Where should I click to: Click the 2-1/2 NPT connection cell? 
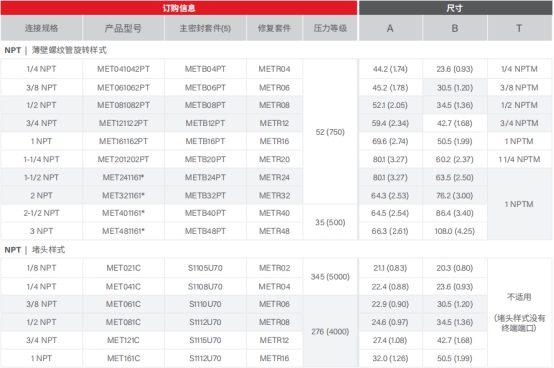click(42, 213)
